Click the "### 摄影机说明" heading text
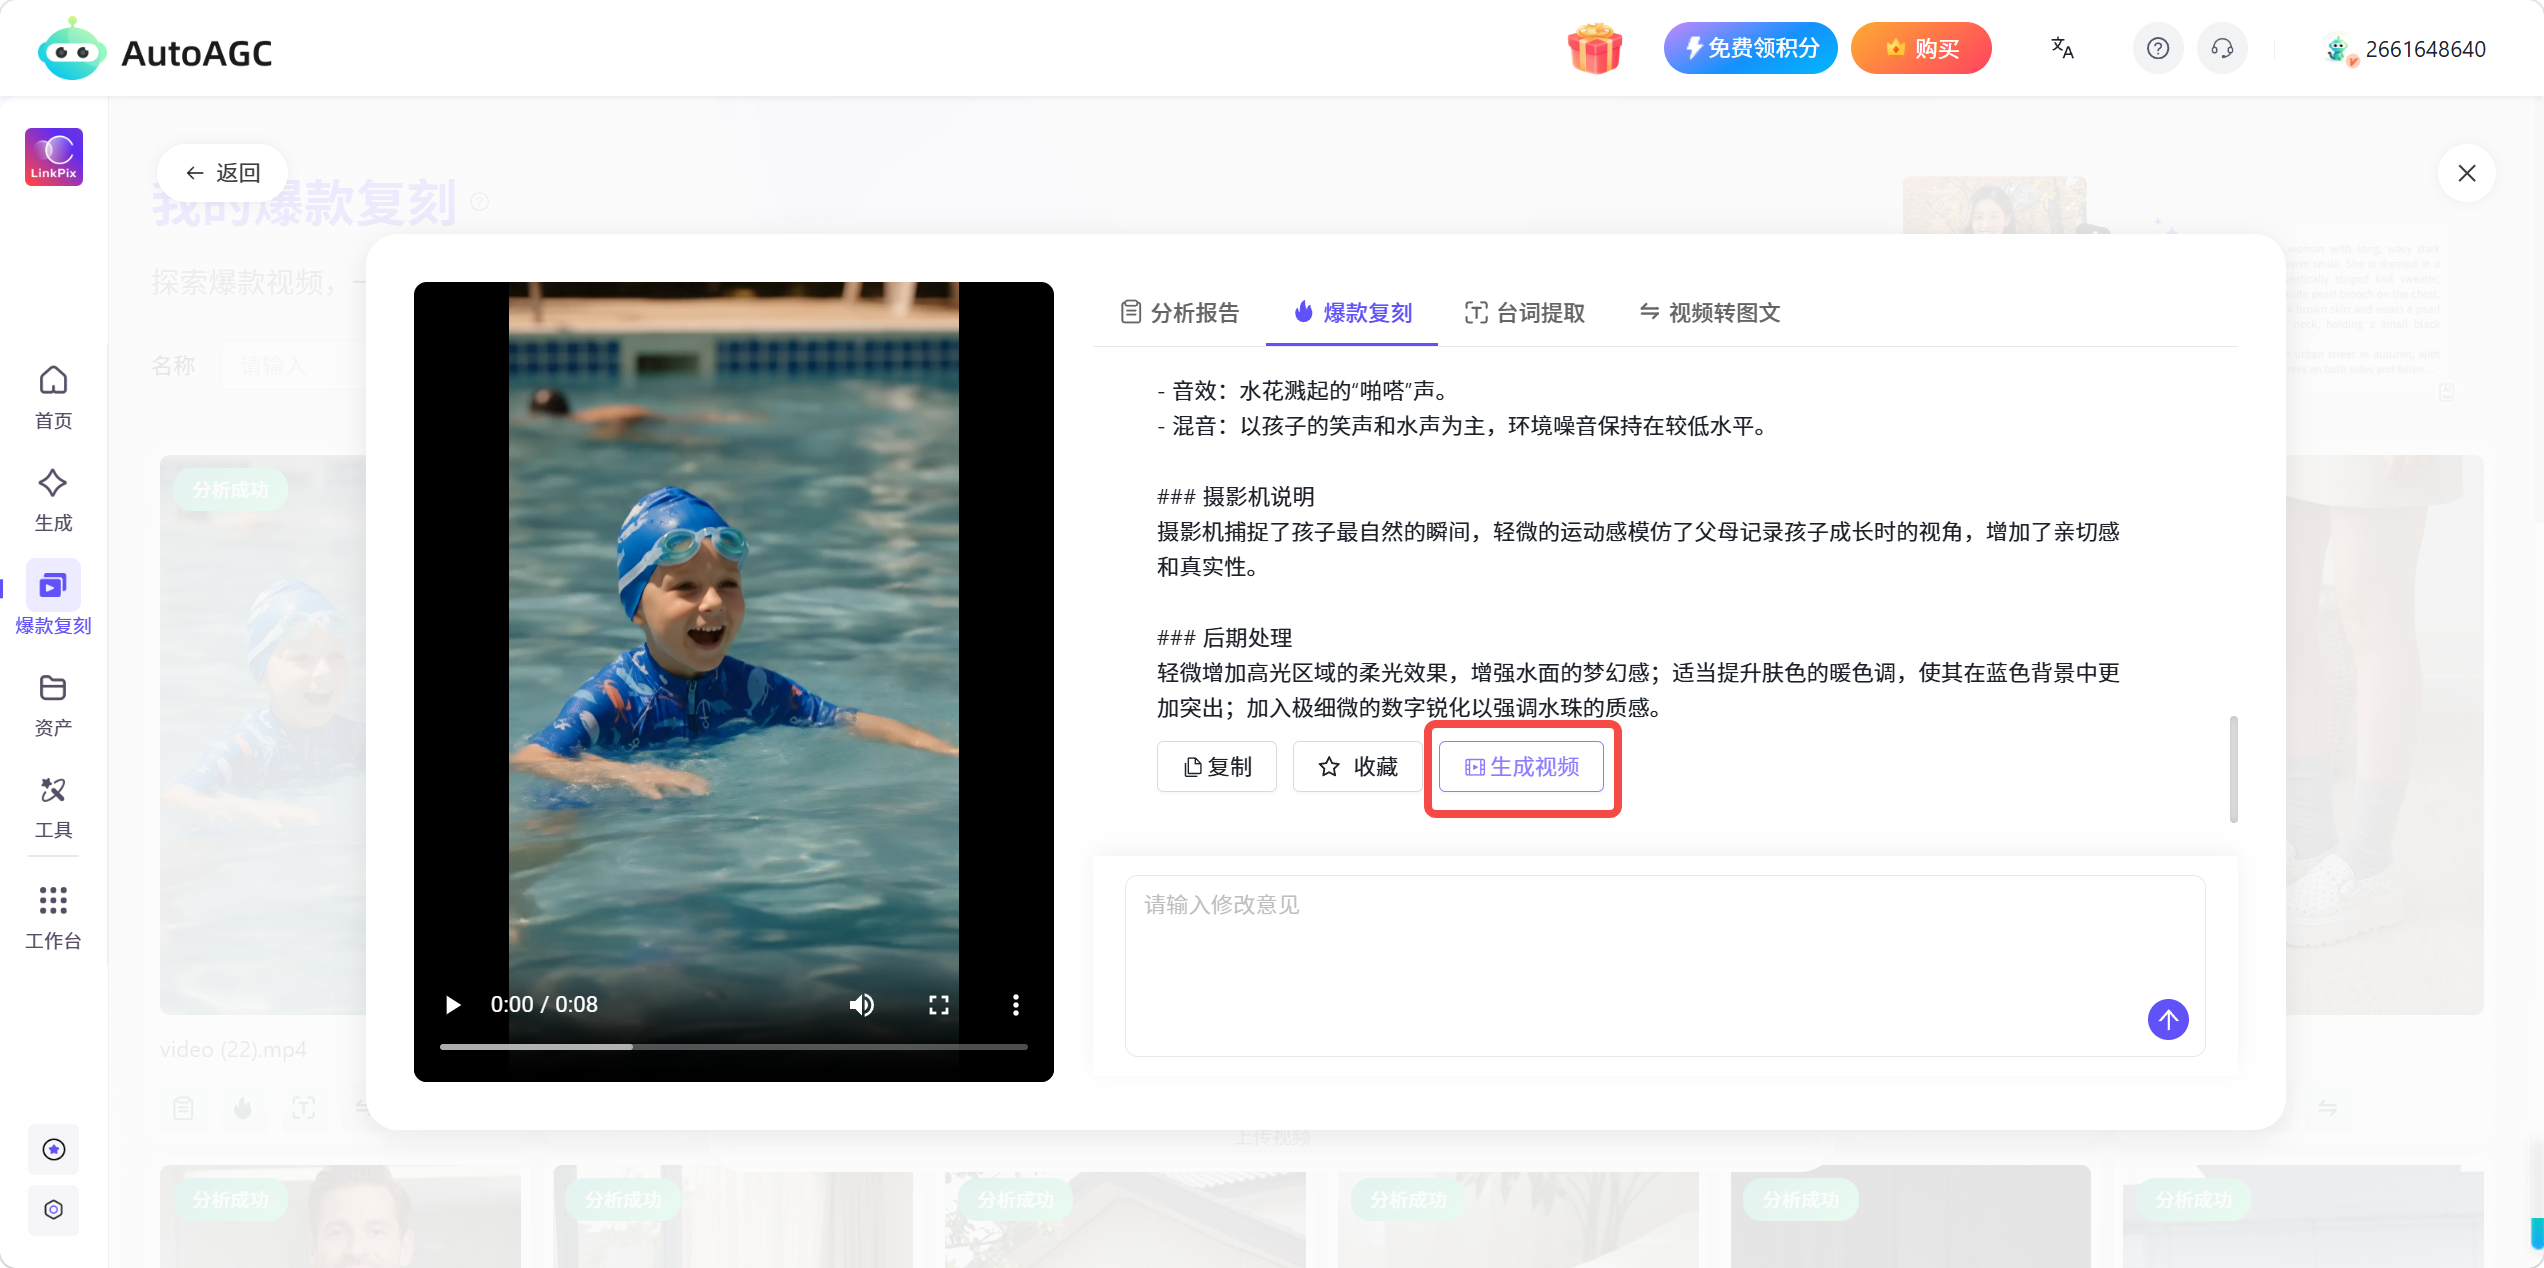The width and height of the screenshot is (2544, 1268). (x=1235, y=496)
